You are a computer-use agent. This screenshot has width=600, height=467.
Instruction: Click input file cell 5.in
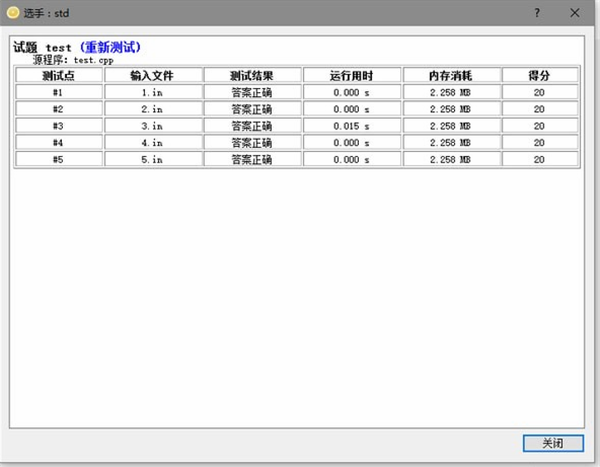153,160
